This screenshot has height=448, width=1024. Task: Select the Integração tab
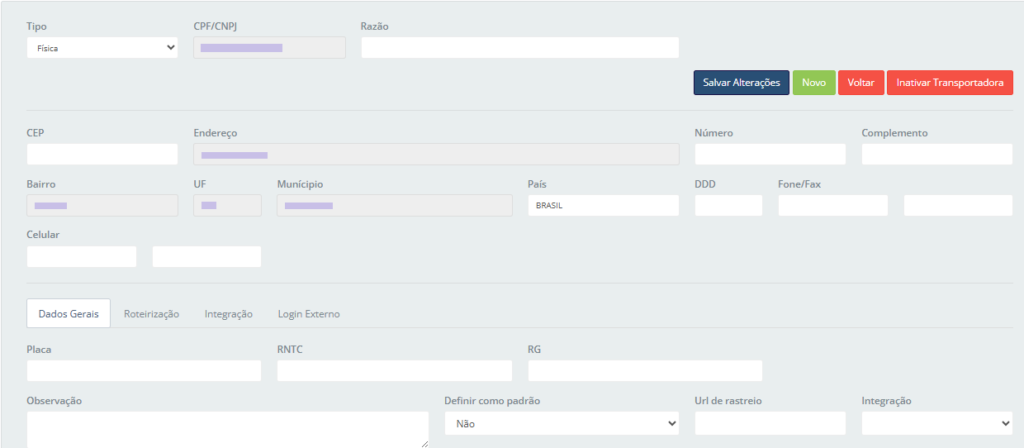pyautogui.click(x=228, y=314)
